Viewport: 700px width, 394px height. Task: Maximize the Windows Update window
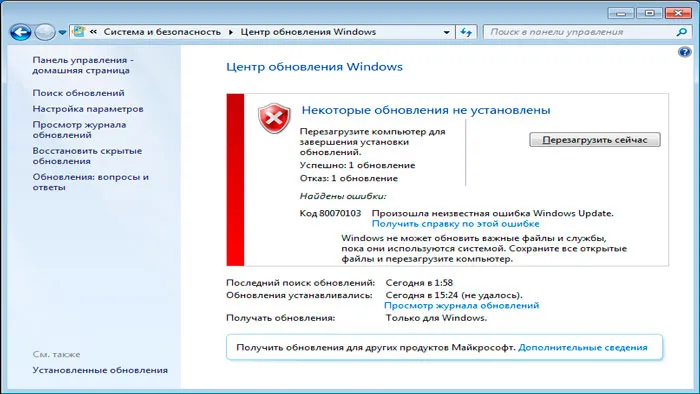pos(649,13)
